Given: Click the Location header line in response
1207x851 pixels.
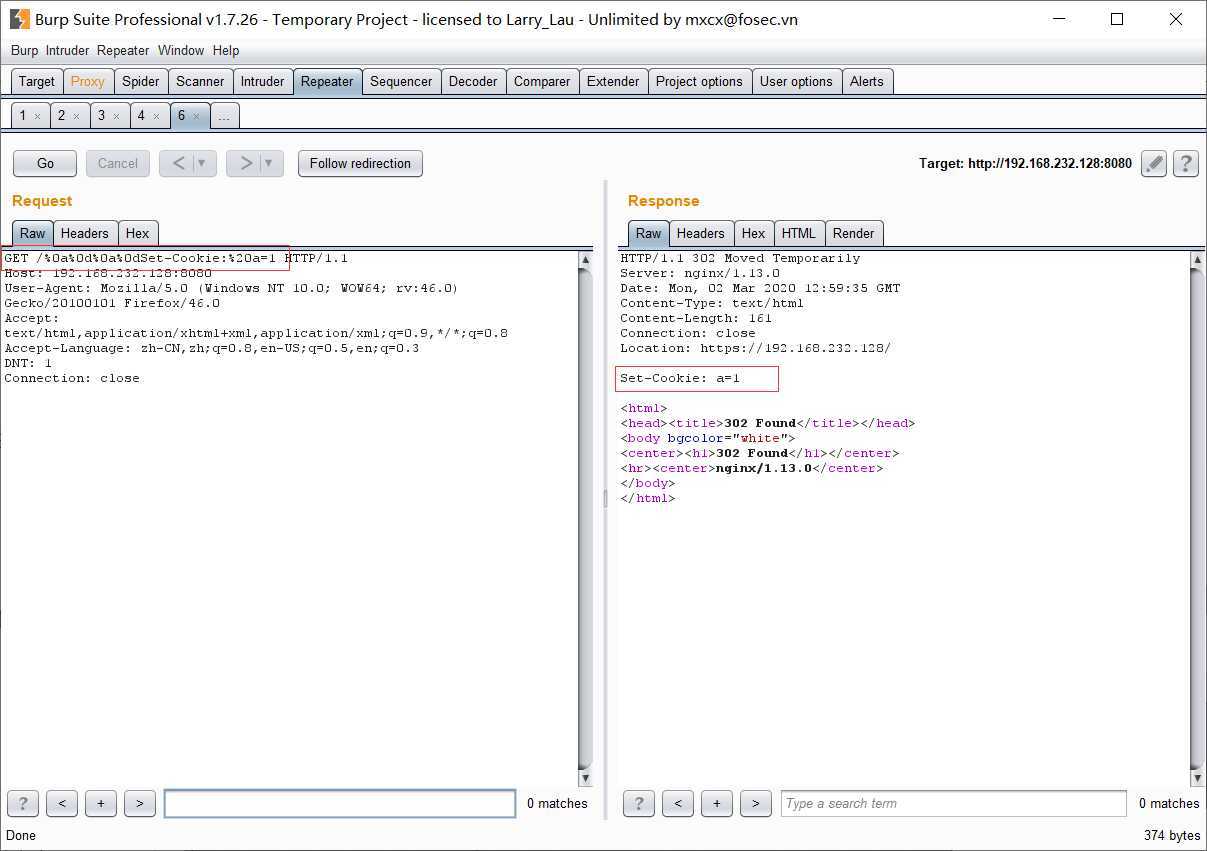Looking at the screenshot, I should [755, 348].
